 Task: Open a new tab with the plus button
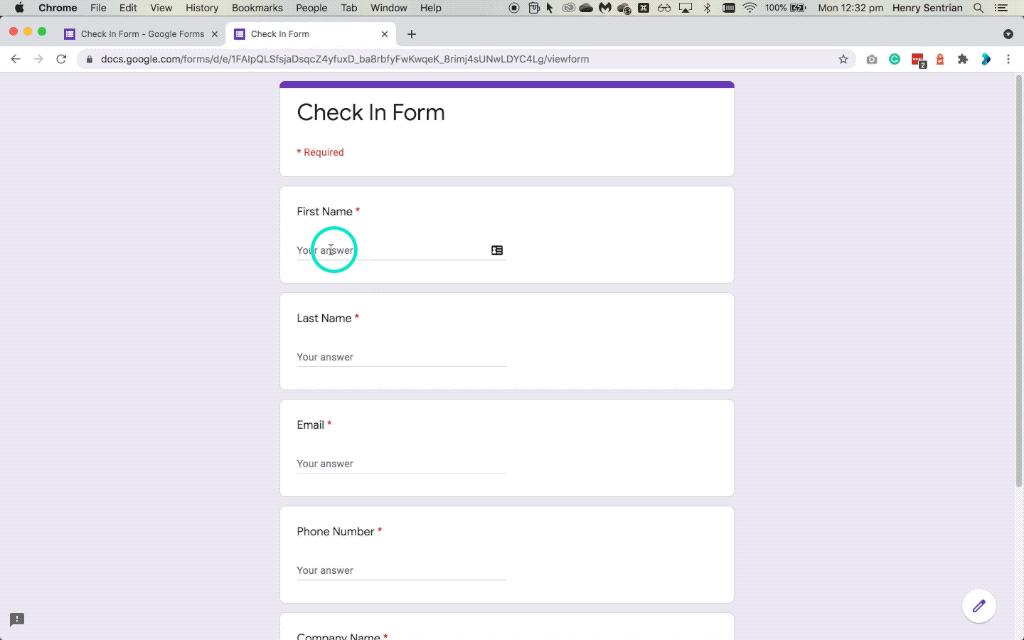coord(411,33)
